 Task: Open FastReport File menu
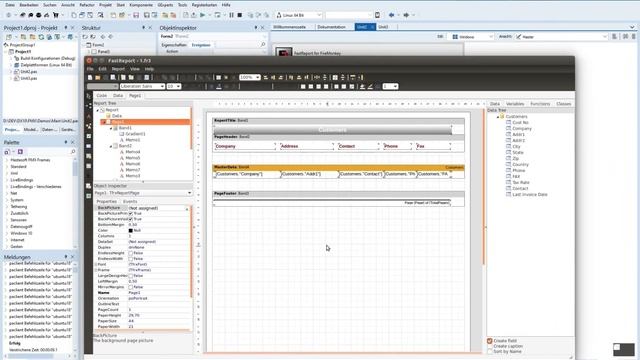[90, 69]
